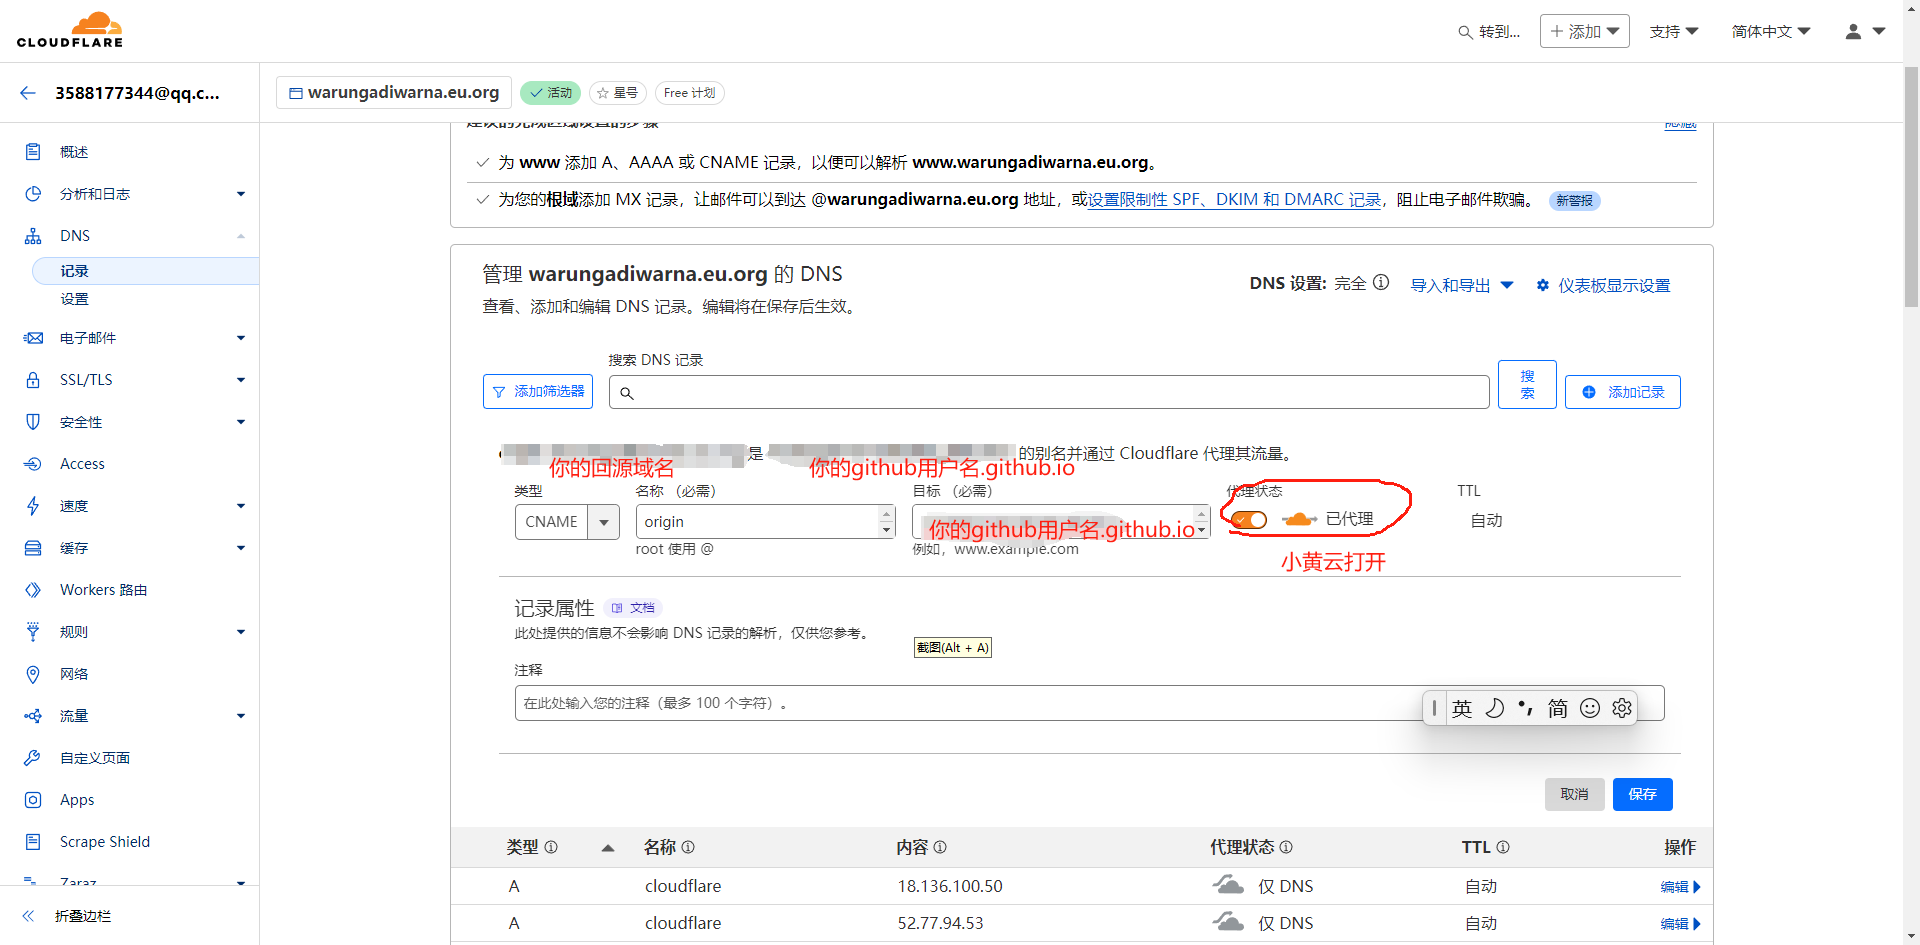This screenshot has width=1920, height=945.
Task: Click 编辑 for the 52.77.94.53 record
Action: coord(1680,924)
